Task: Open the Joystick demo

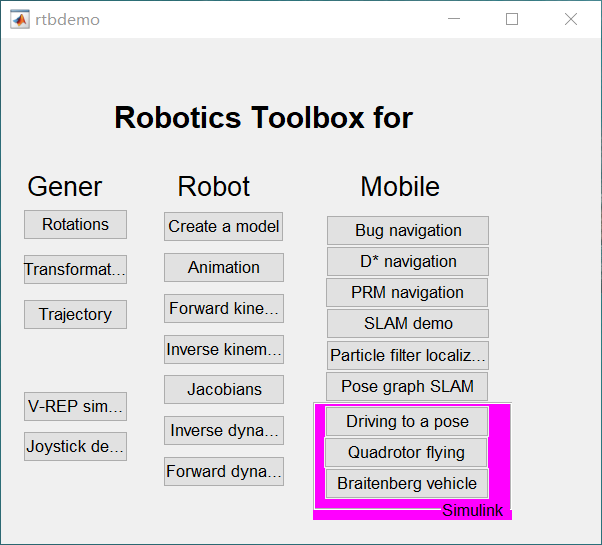Action: click(75, 446)
